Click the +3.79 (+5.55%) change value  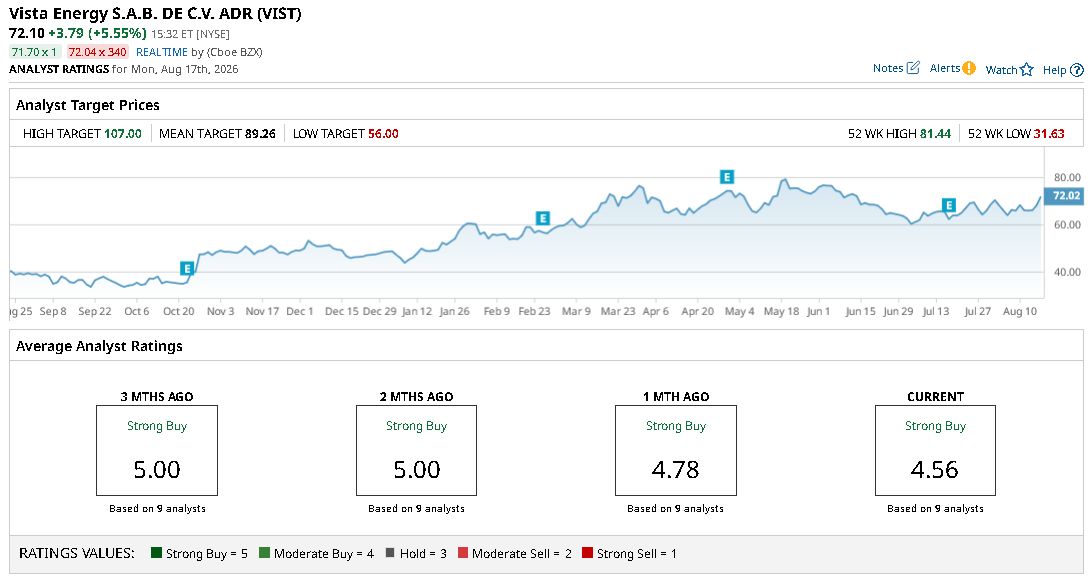(97, 33)
